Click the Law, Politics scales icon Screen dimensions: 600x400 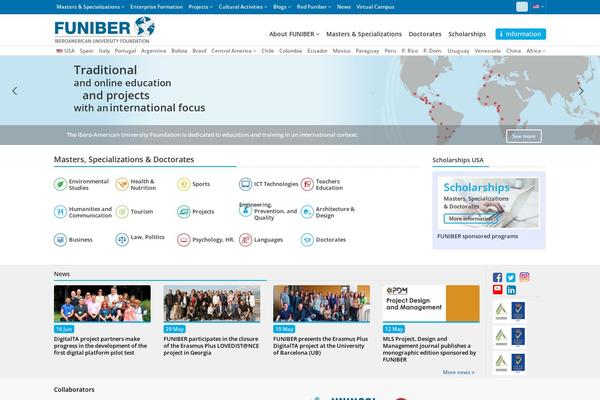pyautogui.click(x=122, y=240)
